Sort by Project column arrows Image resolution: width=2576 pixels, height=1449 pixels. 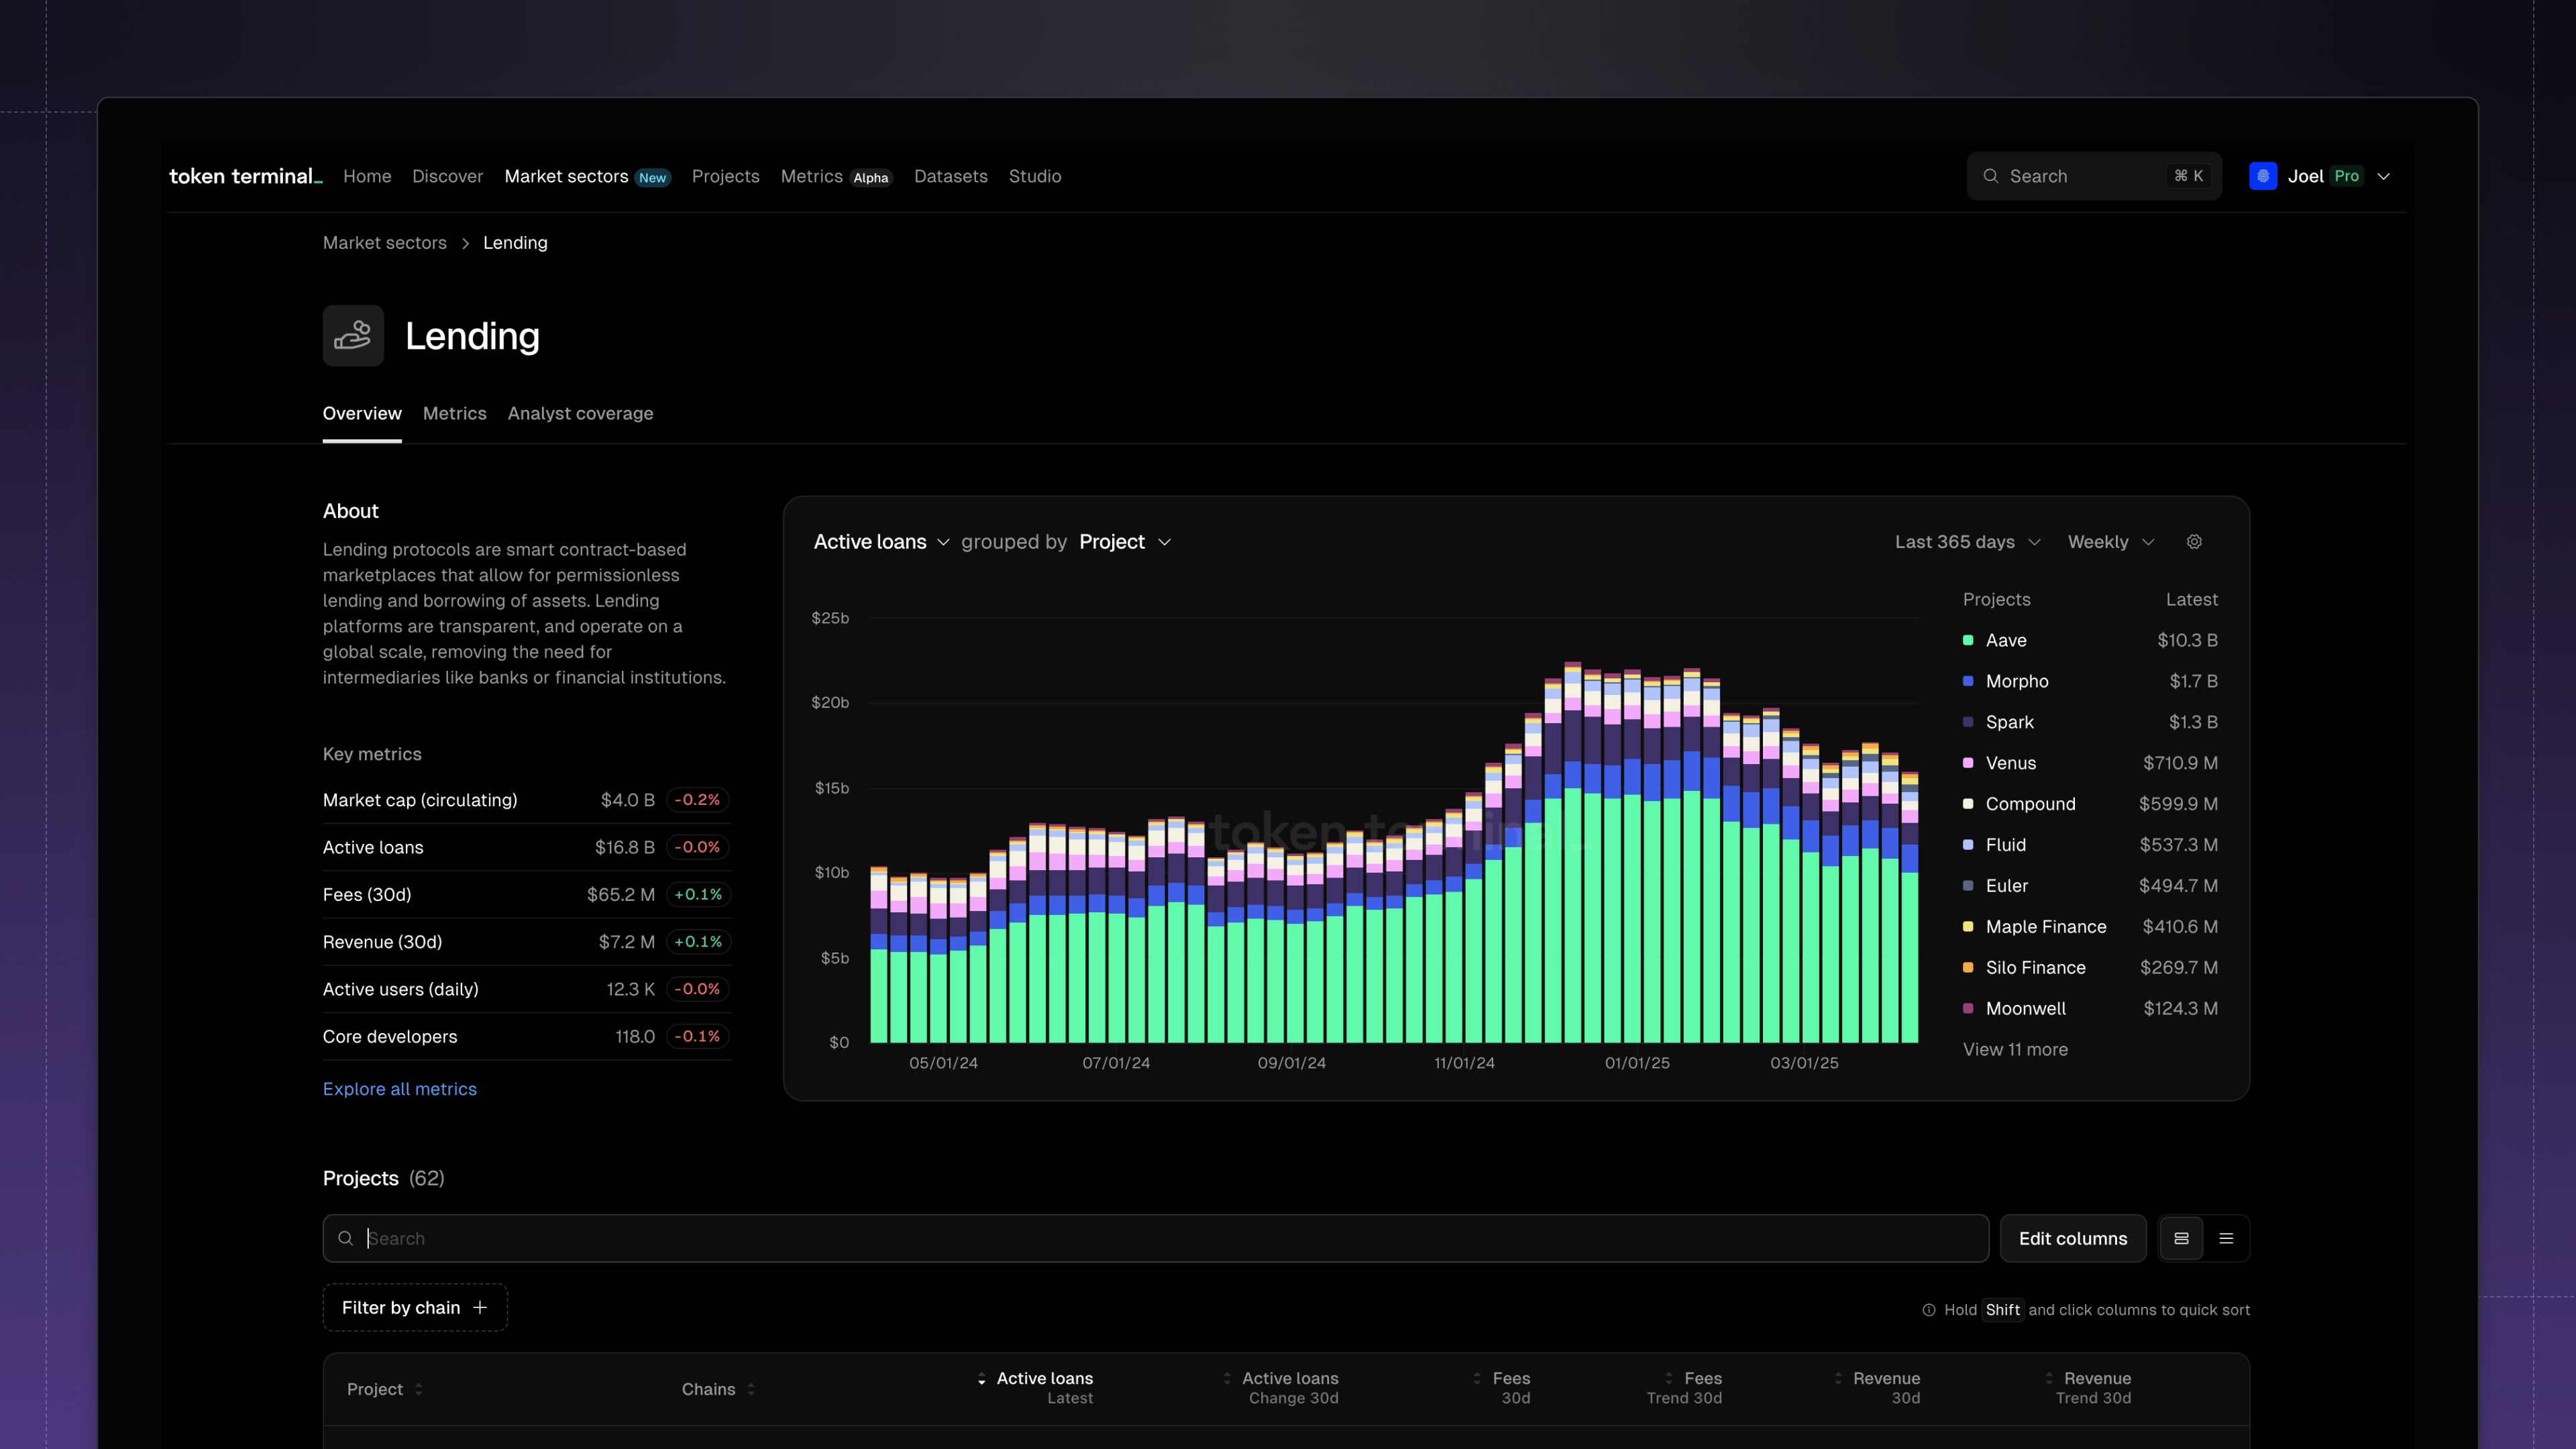pyautogui.click(x=418, y=1389)
